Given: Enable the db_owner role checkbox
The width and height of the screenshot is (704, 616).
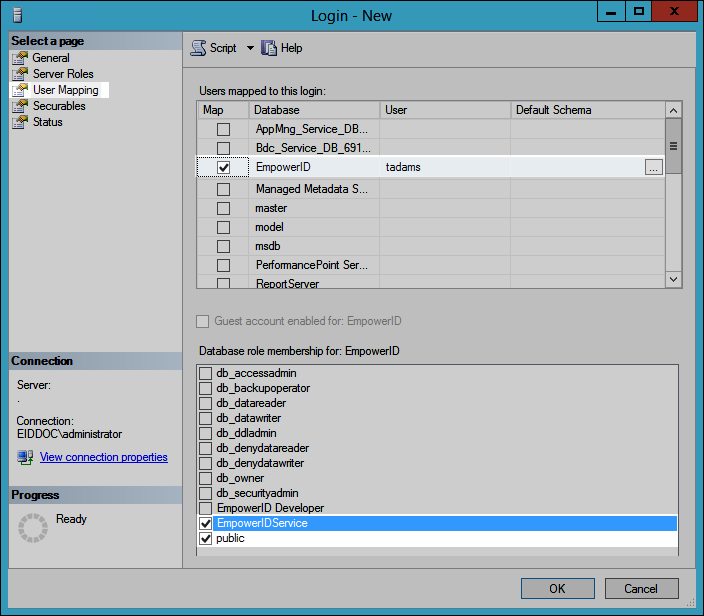Looking at the screenshot, I should coord(206,478).
